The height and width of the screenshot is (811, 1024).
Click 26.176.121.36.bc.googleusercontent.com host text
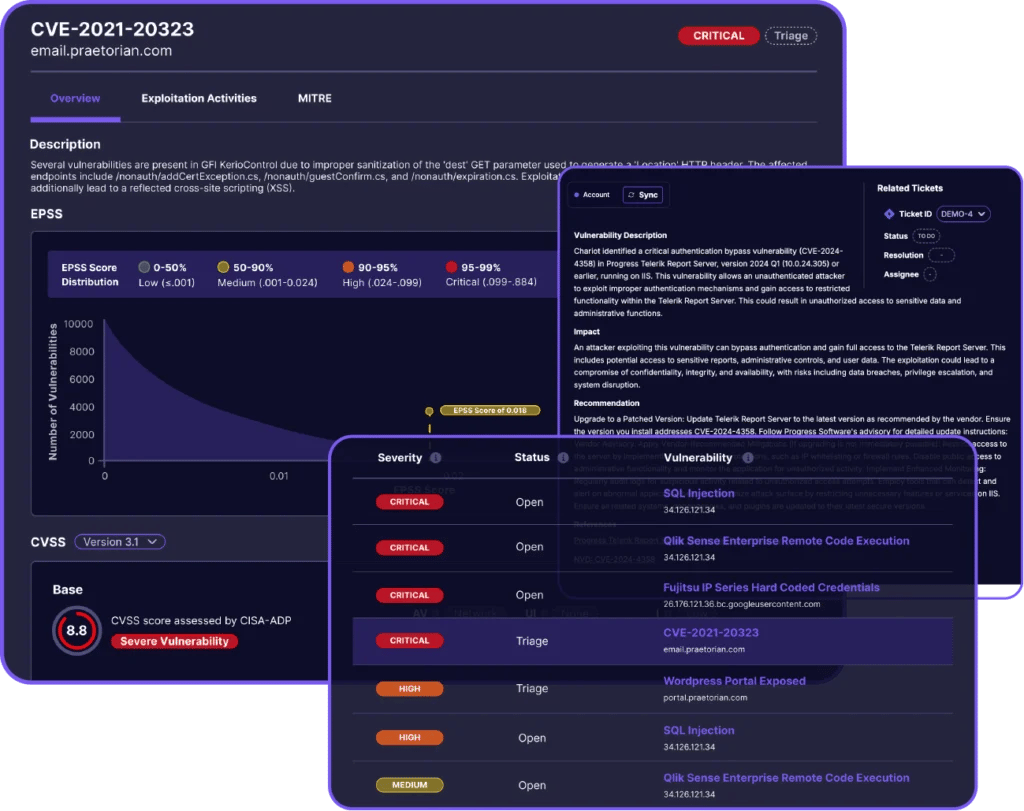pyautogui.click(x=742, y=604)
